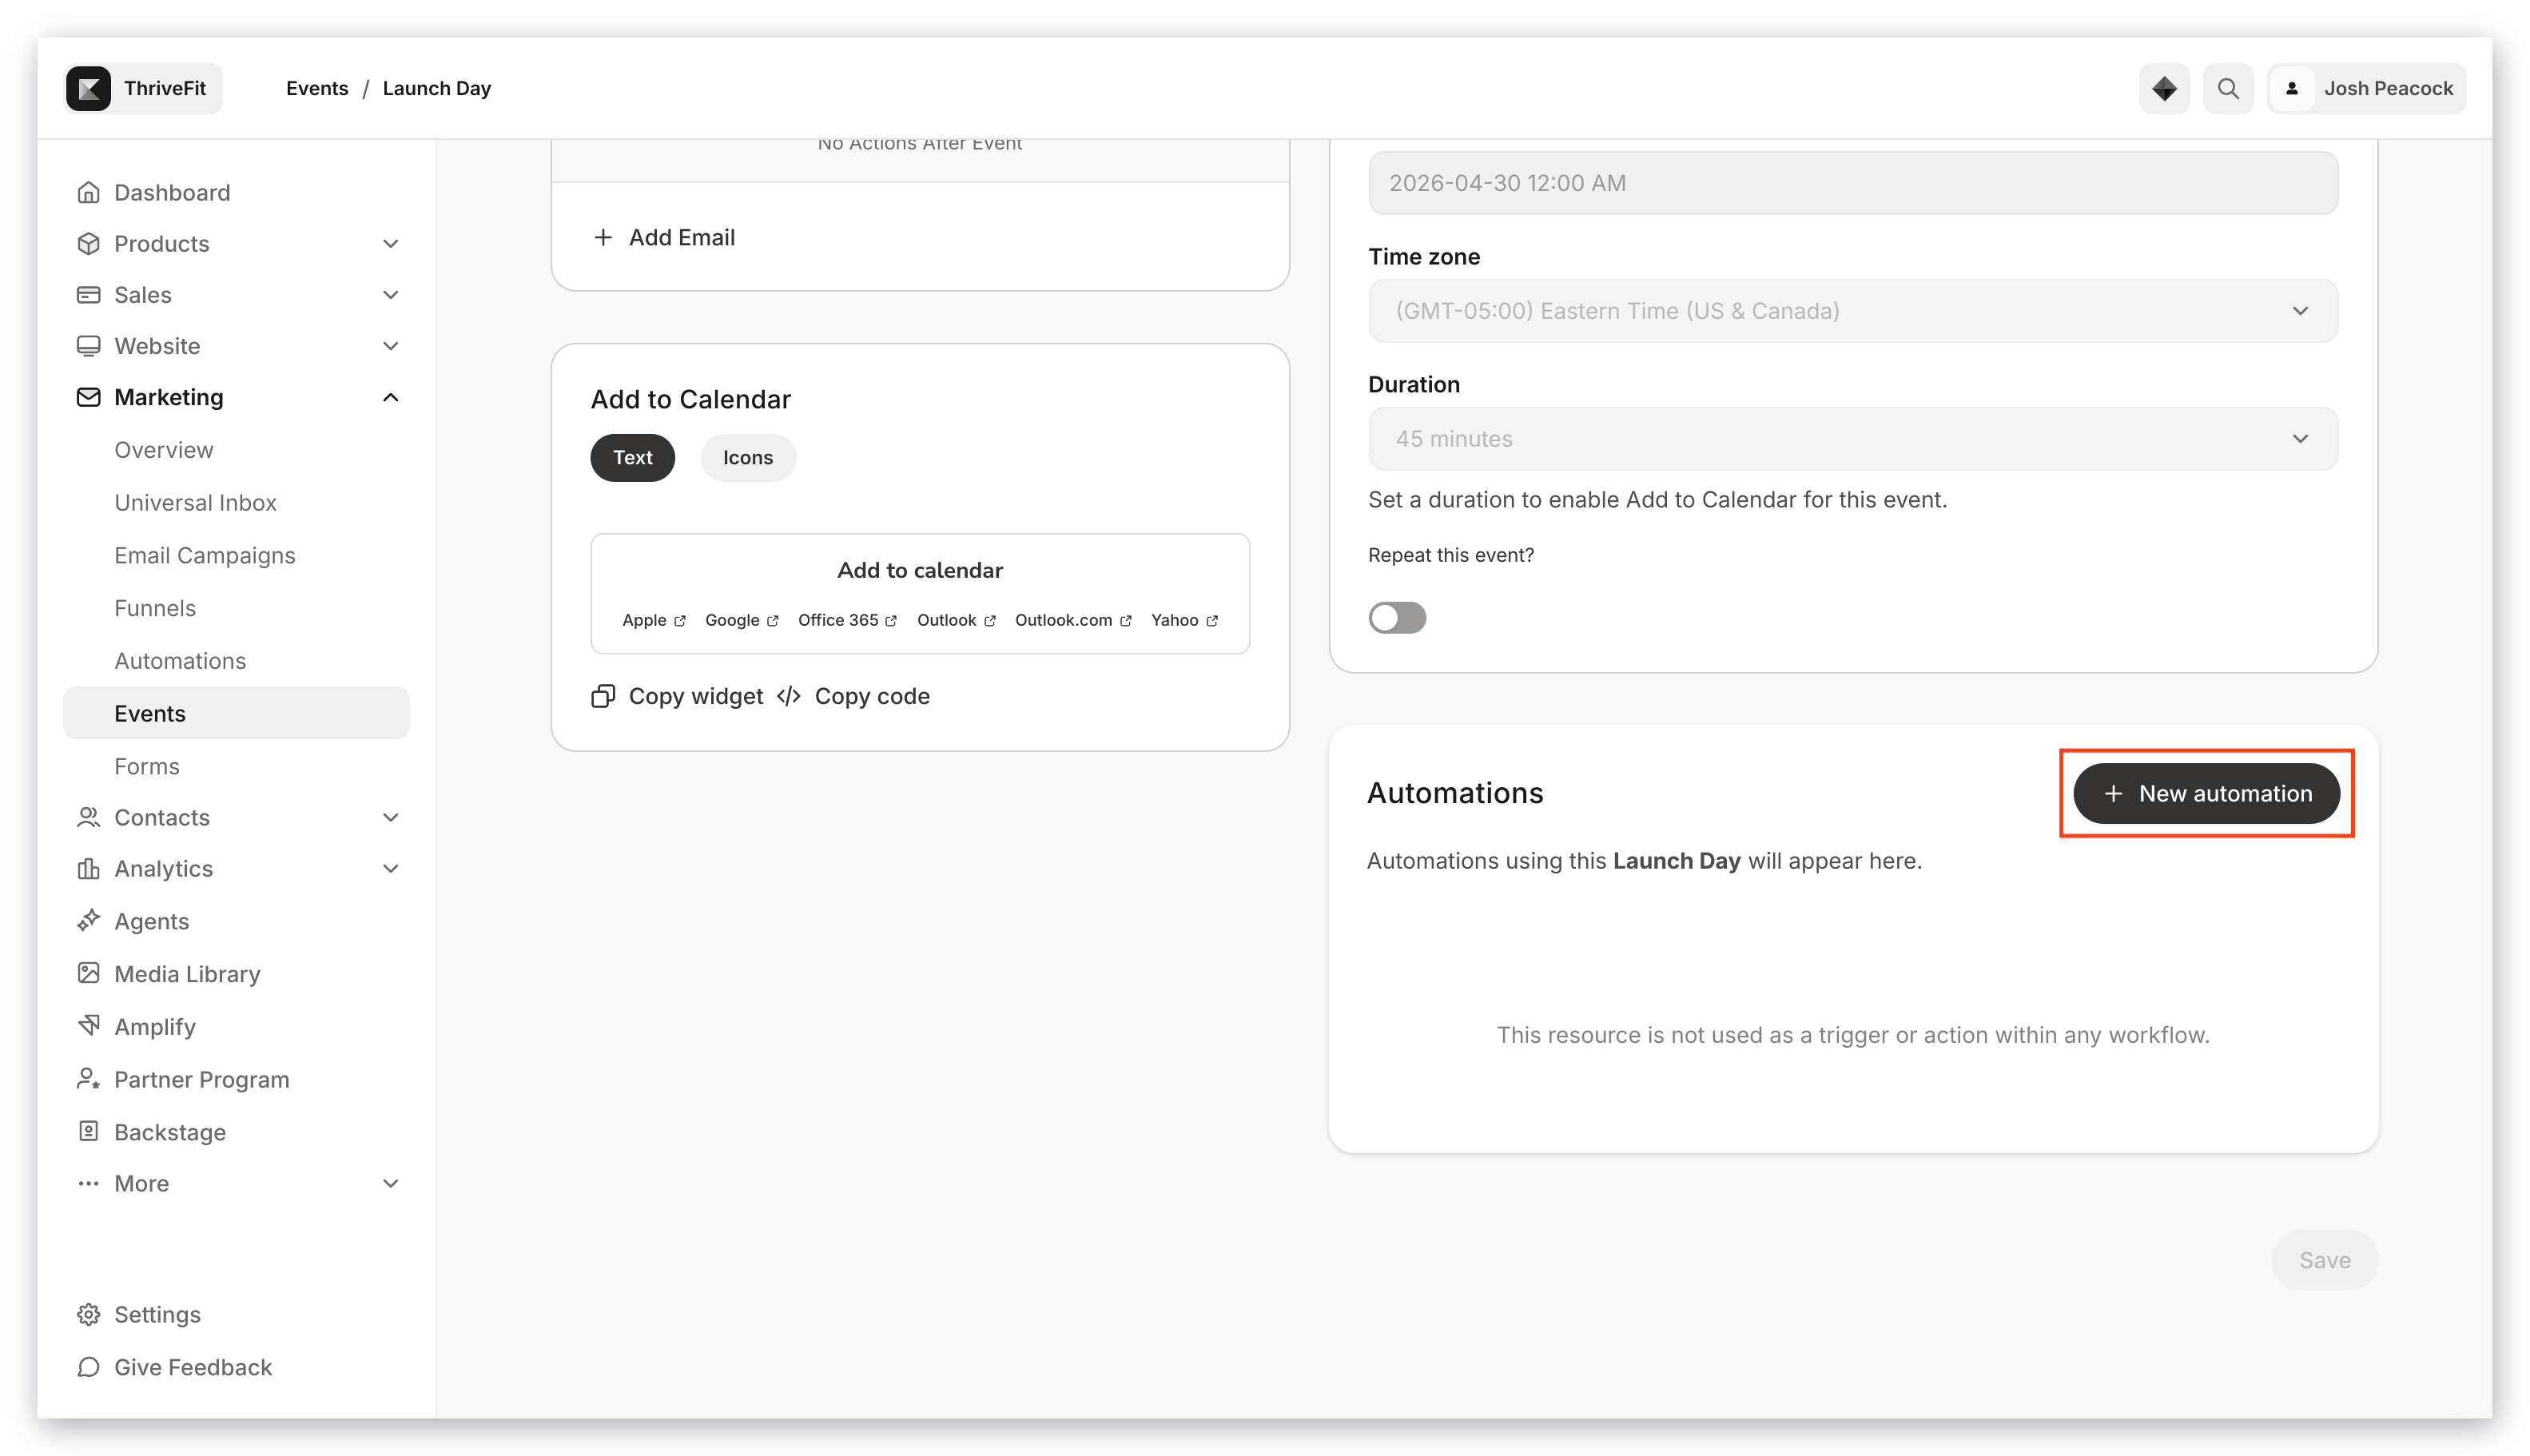Click external link icon next to Yahoo
Image resolution: width=2530 pixels, height=1456 pixels.
1212,621
